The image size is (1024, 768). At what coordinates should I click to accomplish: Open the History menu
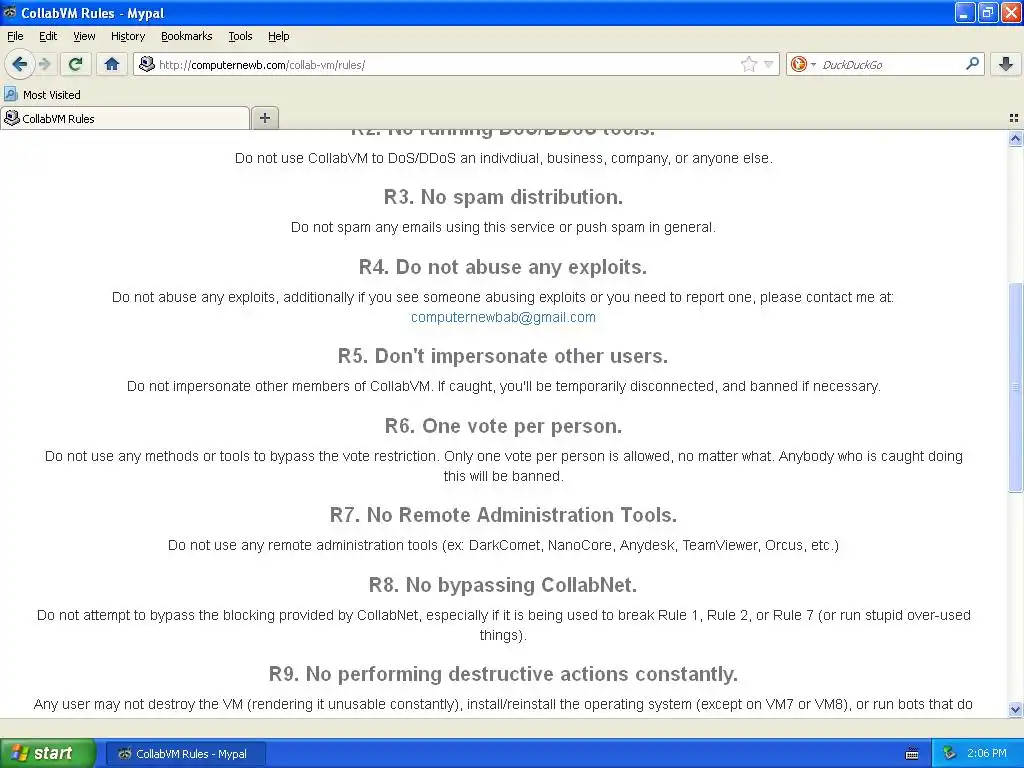coord(128,36)
